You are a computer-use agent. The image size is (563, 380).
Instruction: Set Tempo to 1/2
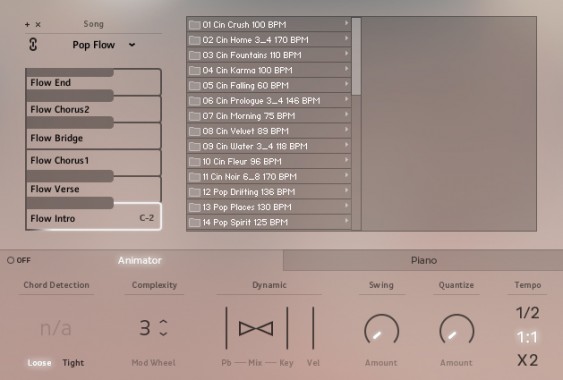527,313
